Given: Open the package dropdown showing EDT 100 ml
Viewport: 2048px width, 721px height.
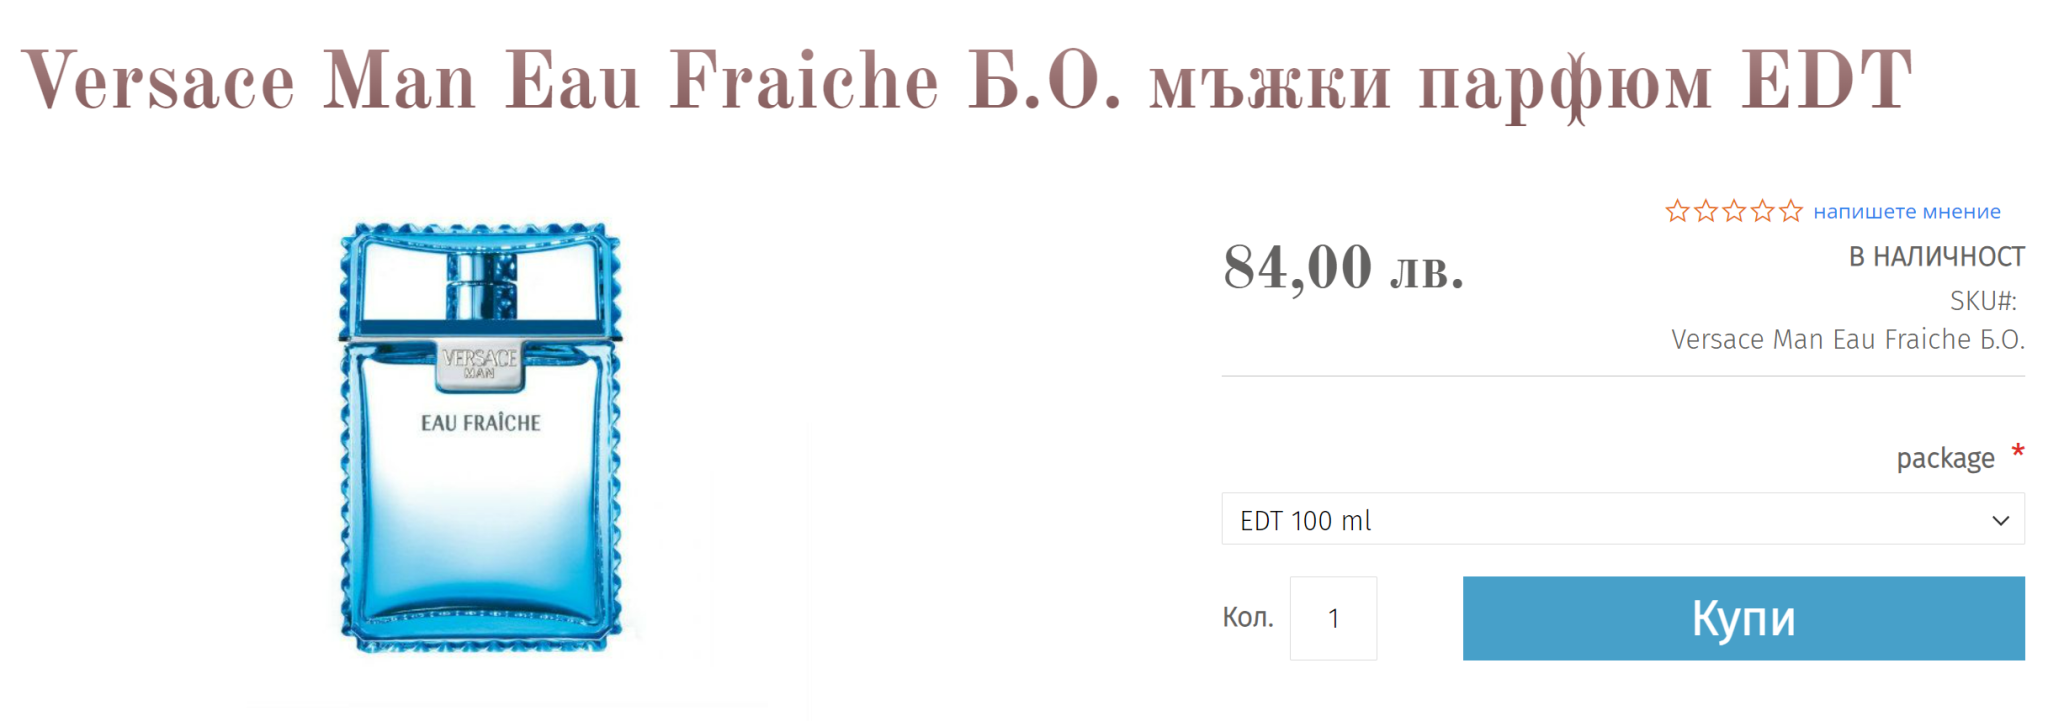Looking at the screenshot, I should pos(1620,519).
